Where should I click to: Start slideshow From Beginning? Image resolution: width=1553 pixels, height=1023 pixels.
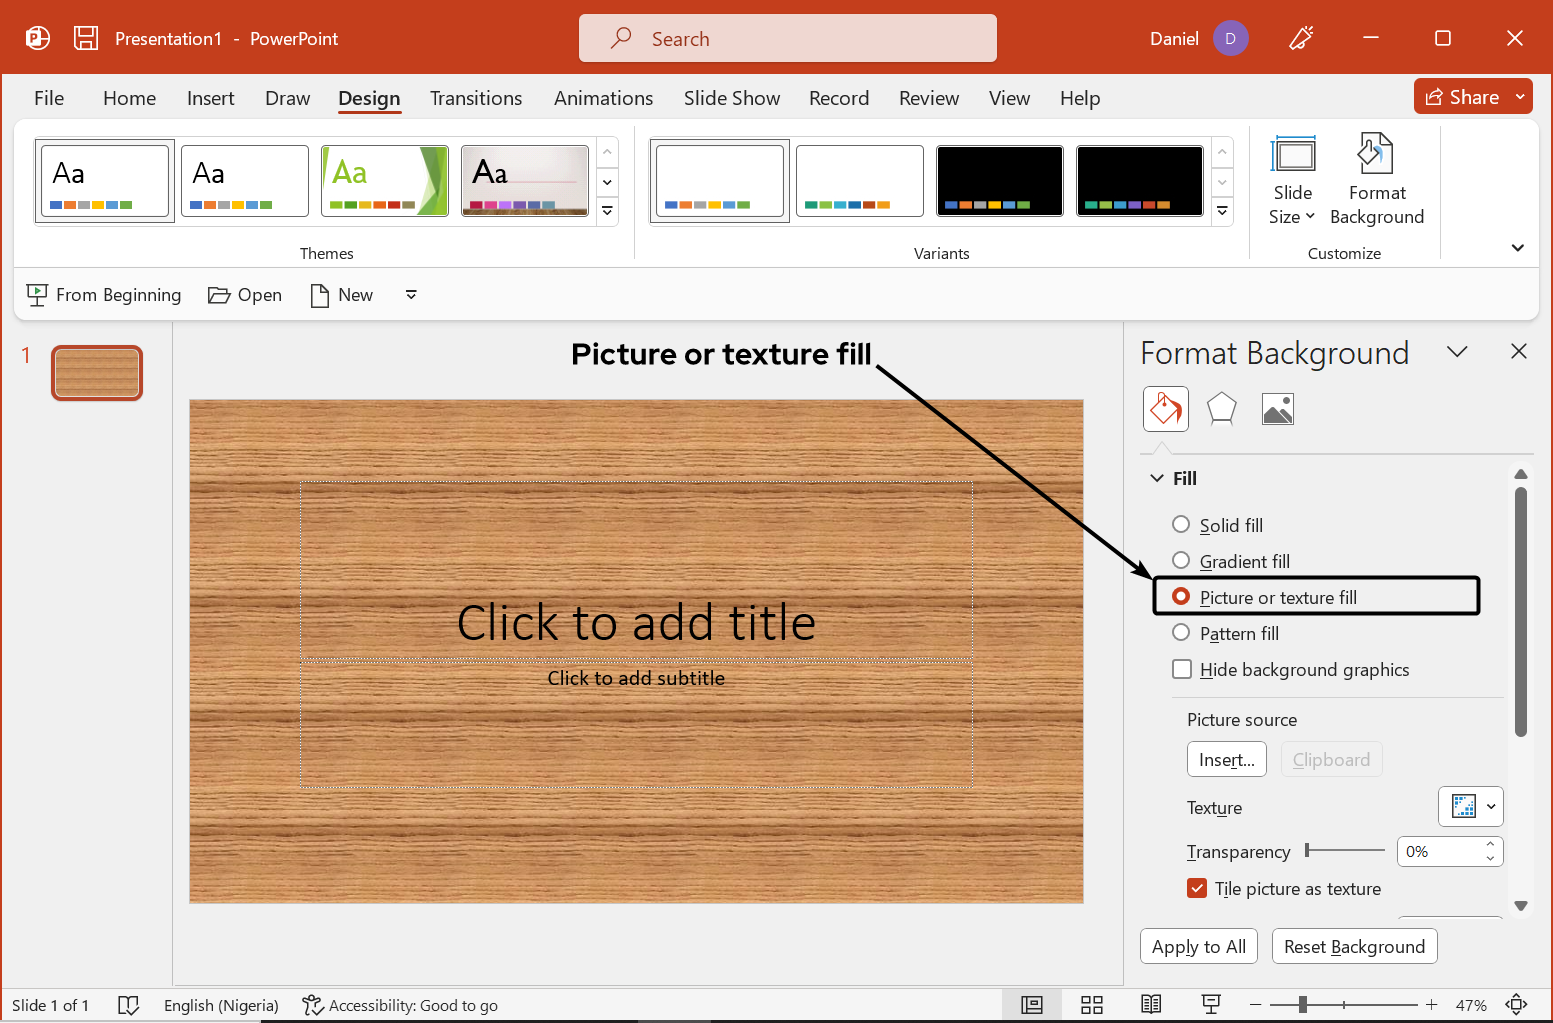click(x=103, y=294)
